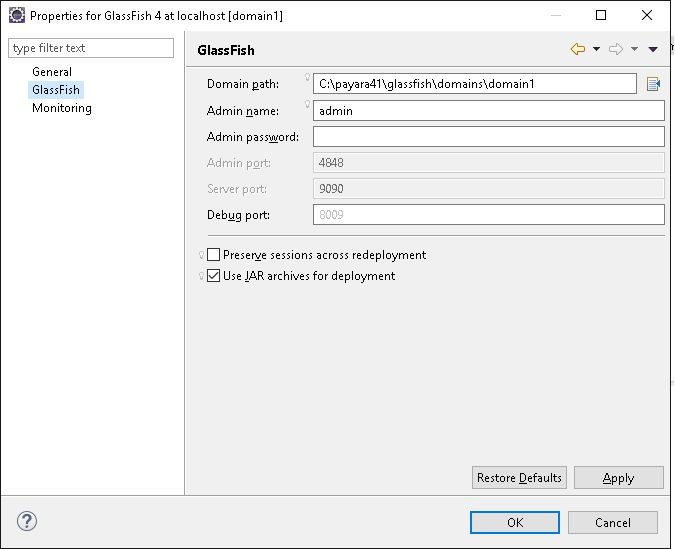Click the Apply button

tap(619, 478)
